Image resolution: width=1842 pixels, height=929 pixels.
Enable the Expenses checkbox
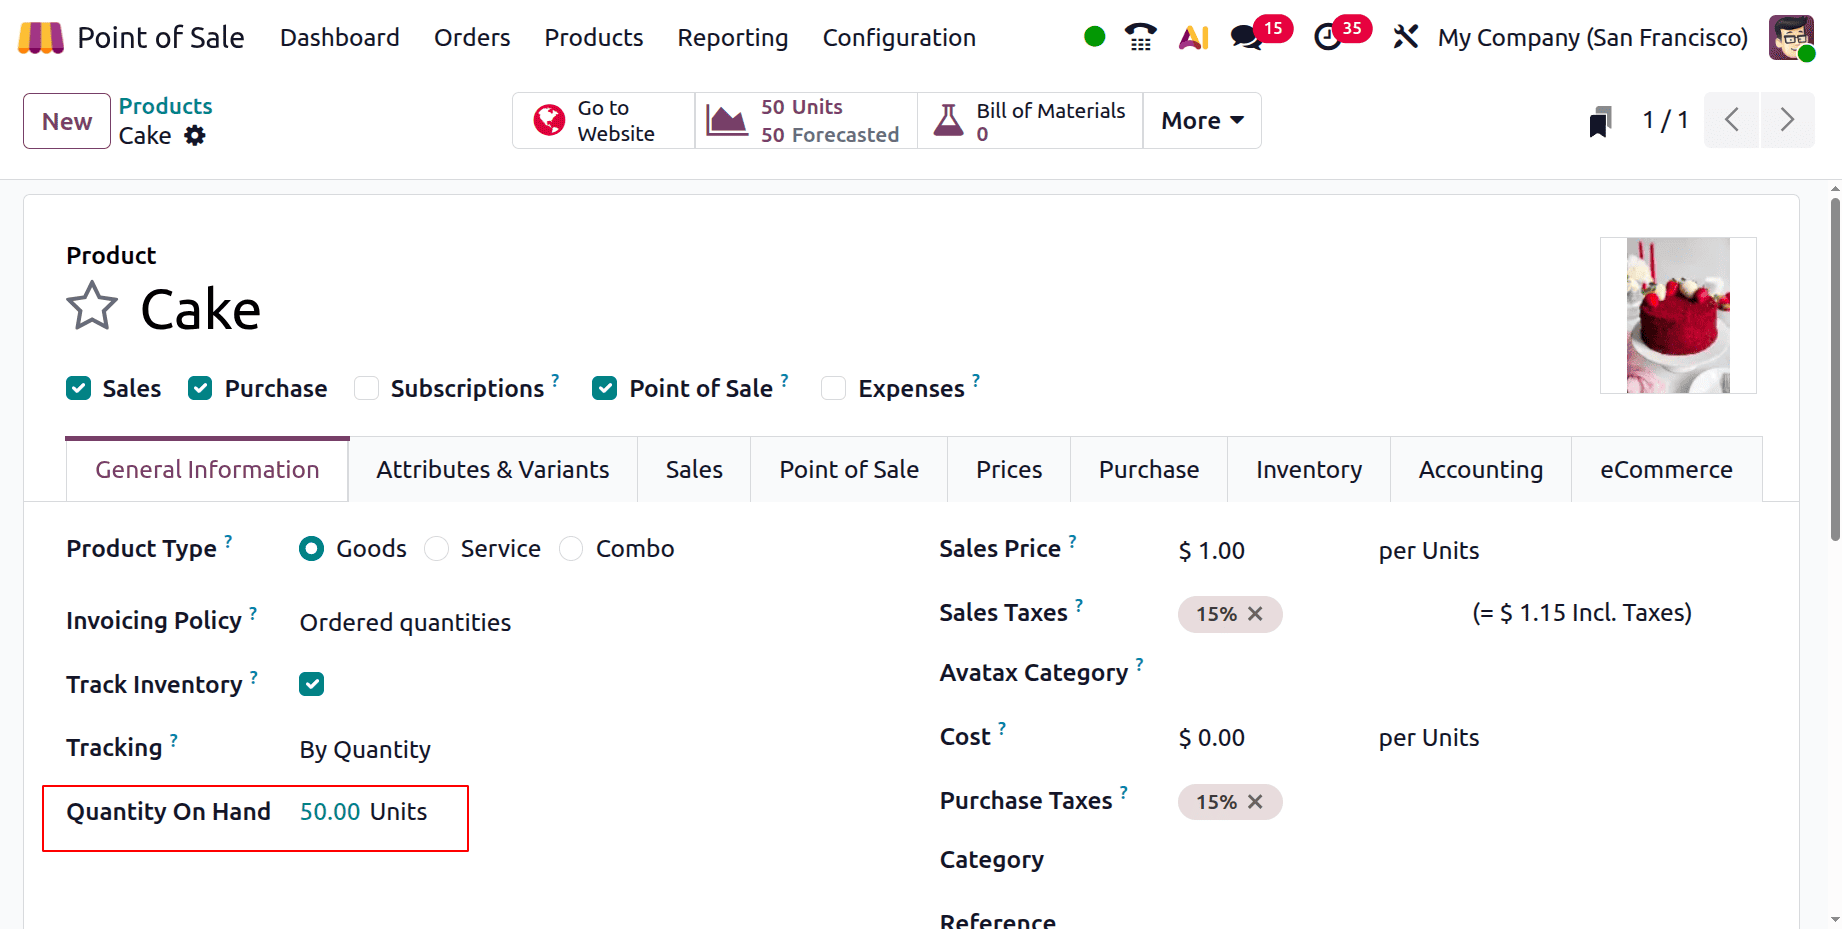(833, 388)
